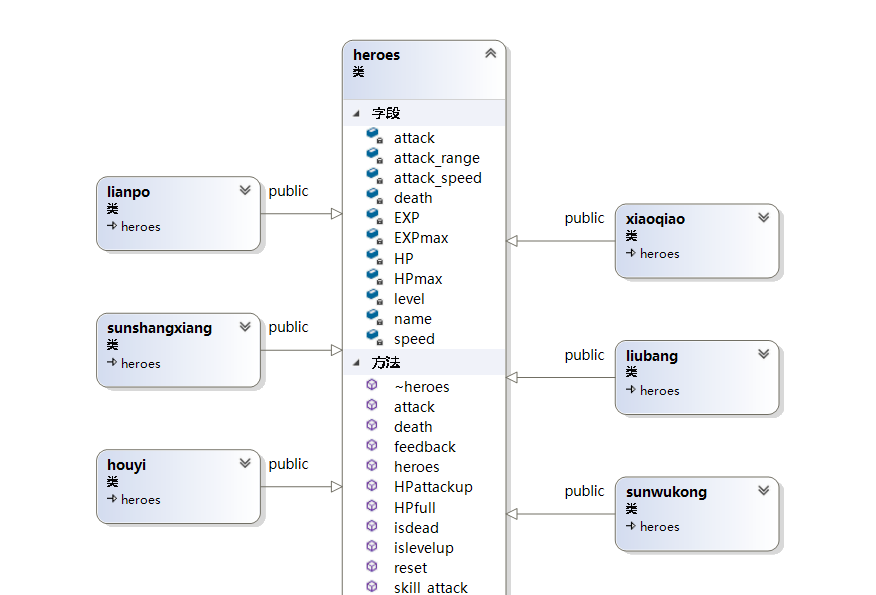Image resolution: width=876 pixels, height=595 pixels.
Task: Collapse the heroes class box
Action: click(x=491, y=54)
